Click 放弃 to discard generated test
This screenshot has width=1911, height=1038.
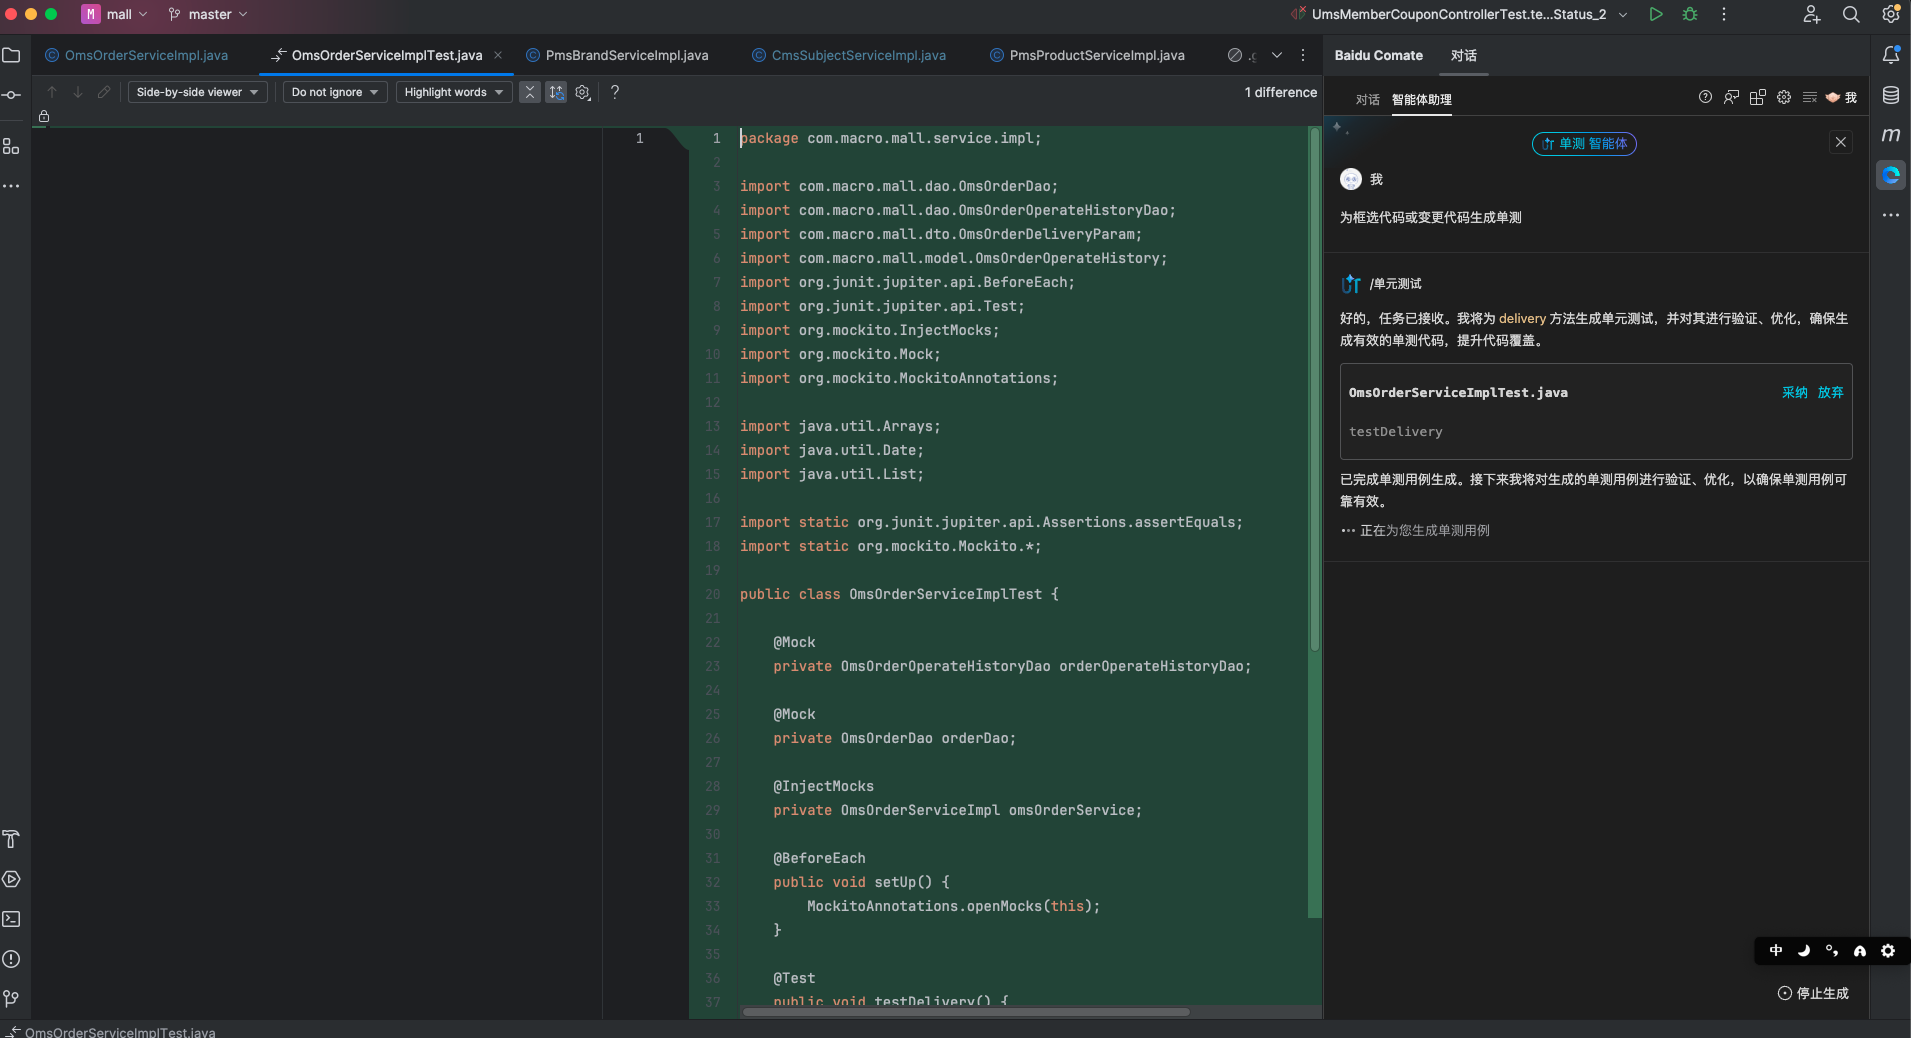(x=1830, y=392)
